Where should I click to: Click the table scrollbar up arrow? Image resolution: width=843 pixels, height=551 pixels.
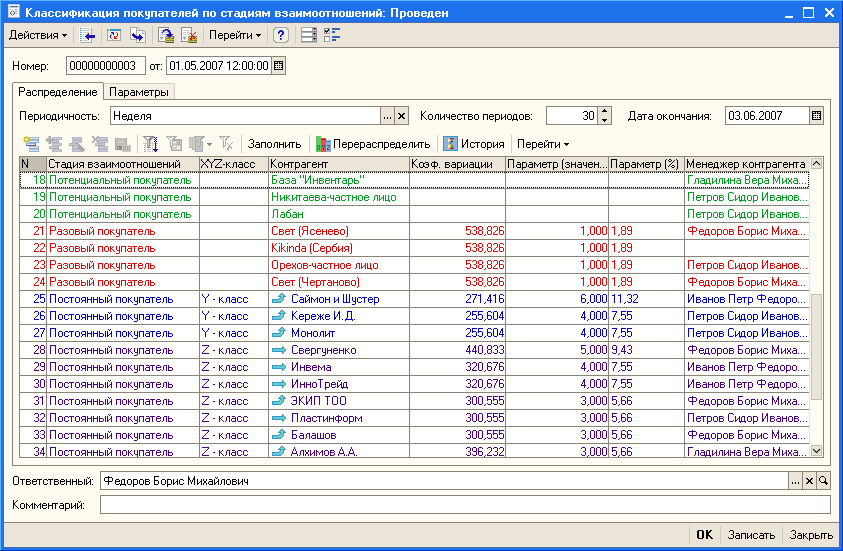(816, 163)
